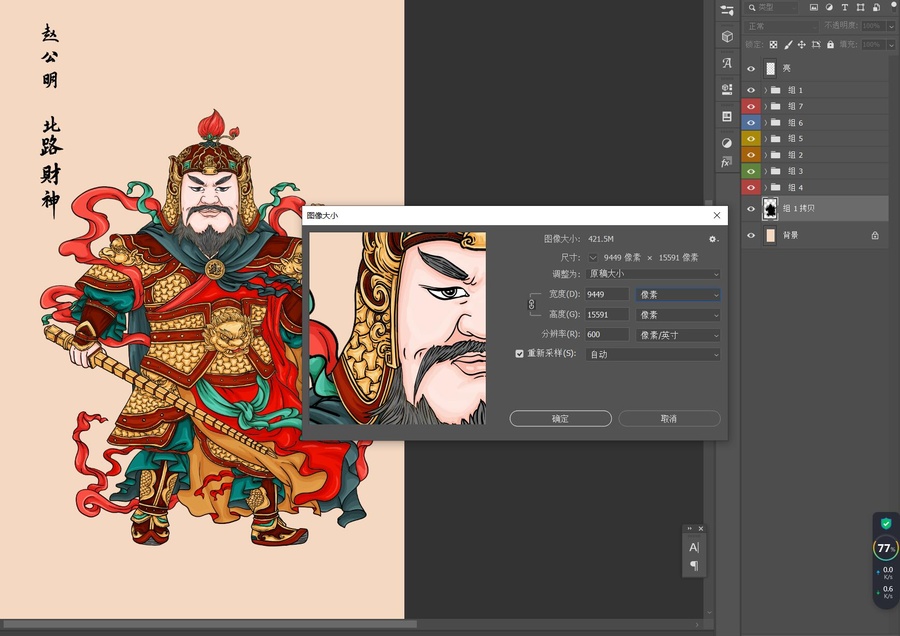Expand the 组 4 group arrow

point(766,187)
